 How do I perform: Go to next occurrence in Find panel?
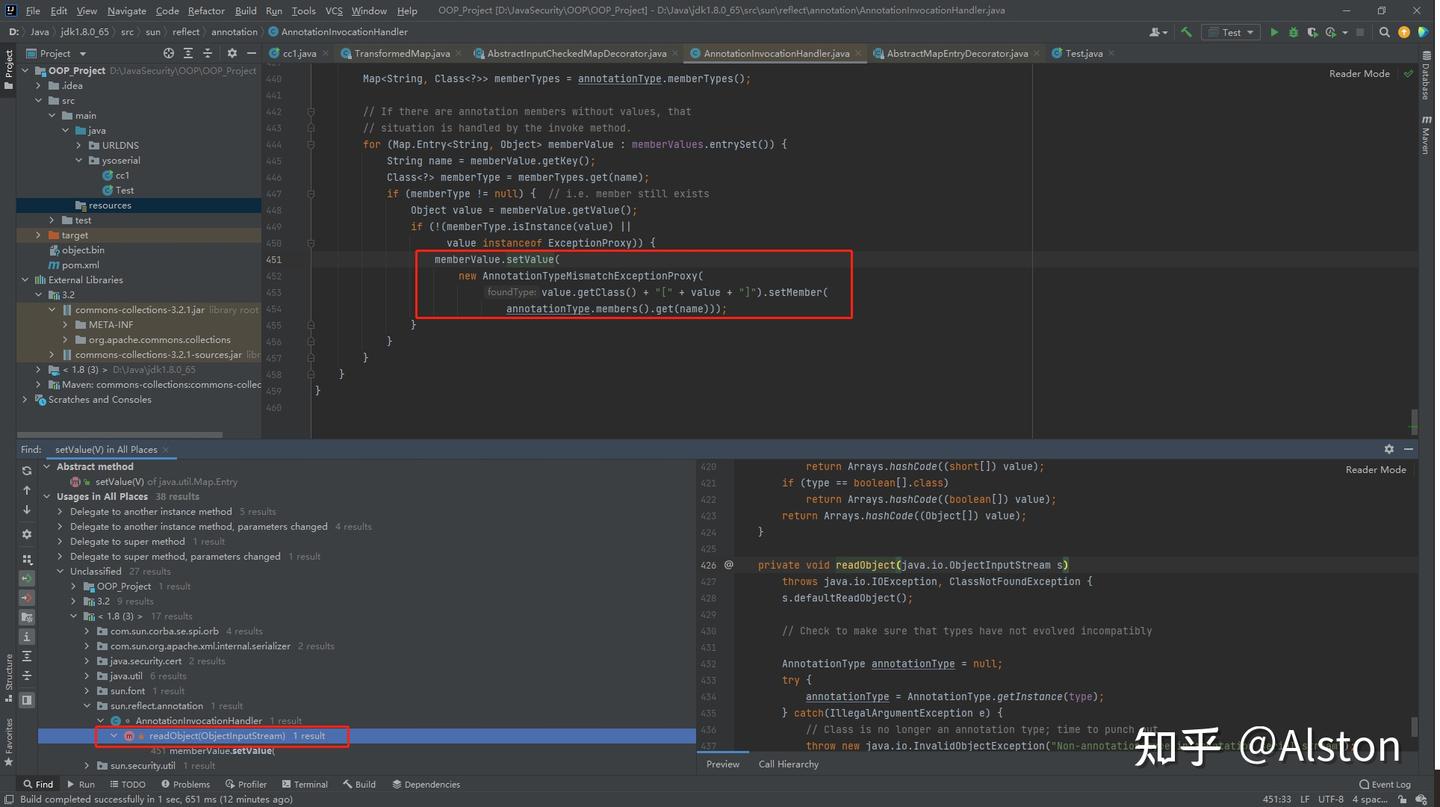click(27, 510)
